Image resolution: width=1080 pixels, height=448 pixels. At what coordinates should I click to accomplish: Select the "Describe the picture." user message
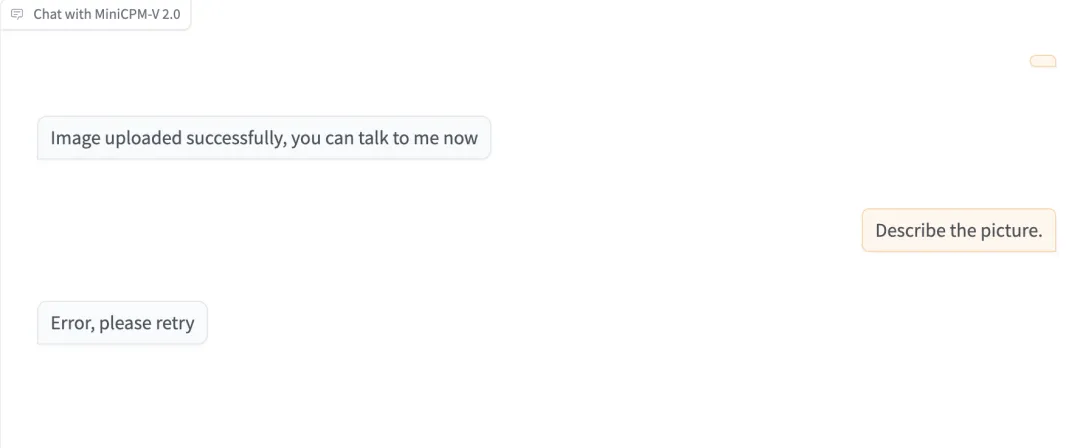pos(959,230)
